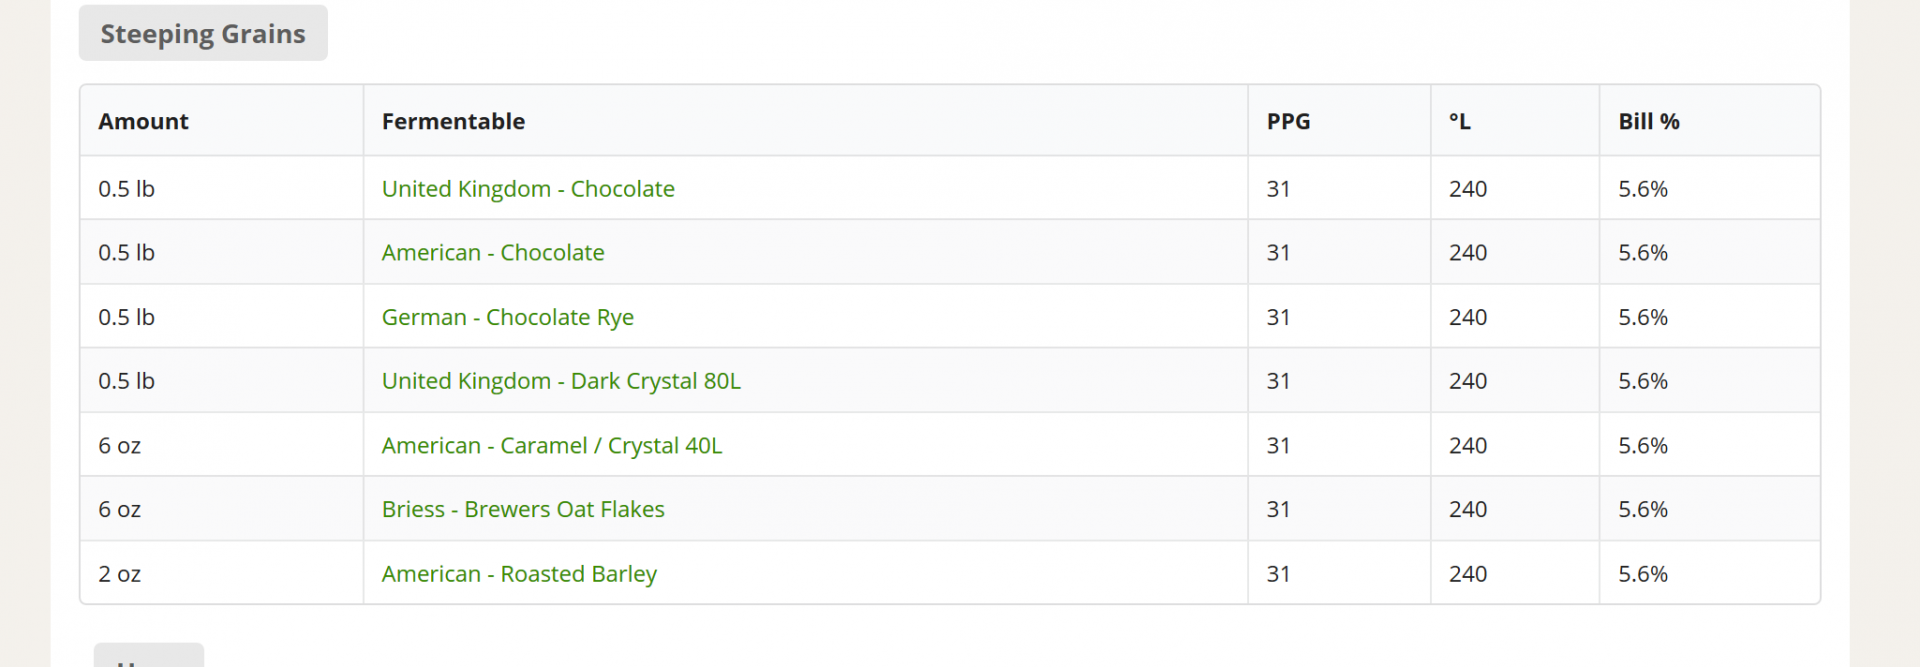Open United Kingdom - Dark Crystal 80L link

click(561, 381)
